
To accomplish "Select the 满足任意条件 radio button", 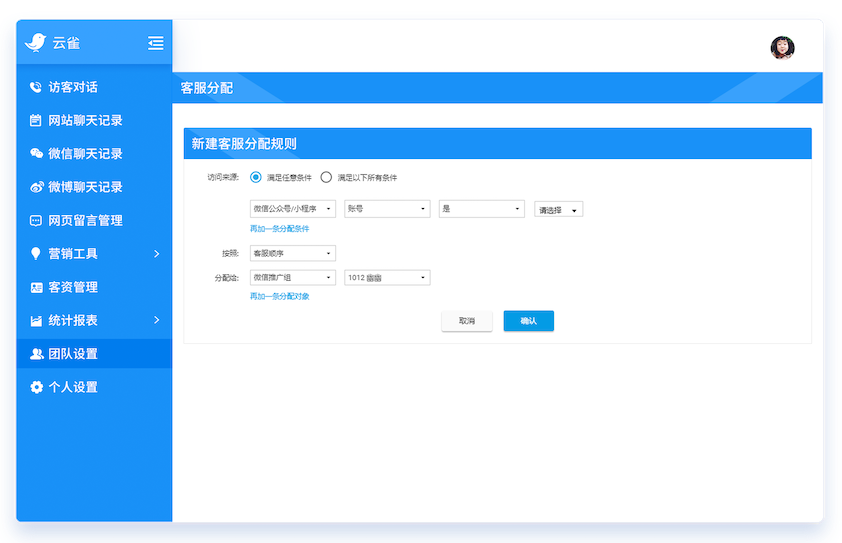I will (x=256, y=177).
